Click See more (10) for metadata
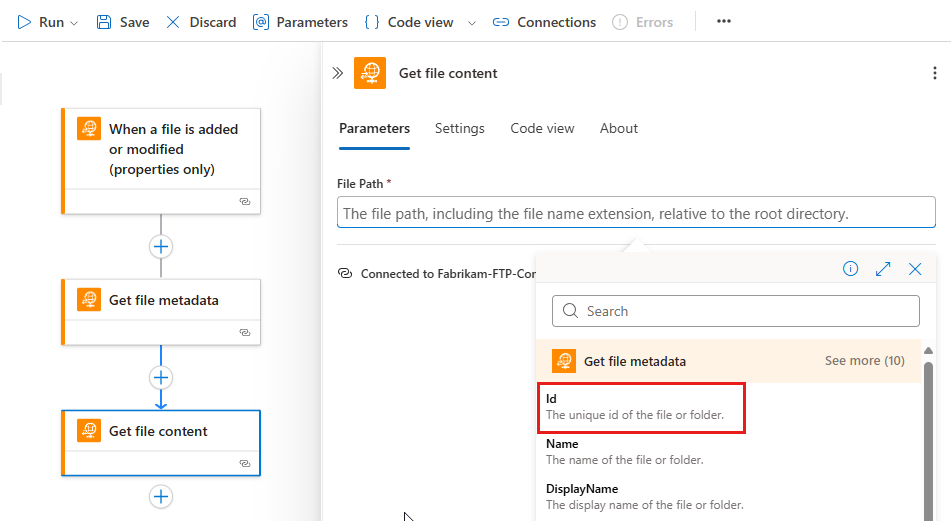The width and height of the screenshot is (951, 521). pos(864,361)
